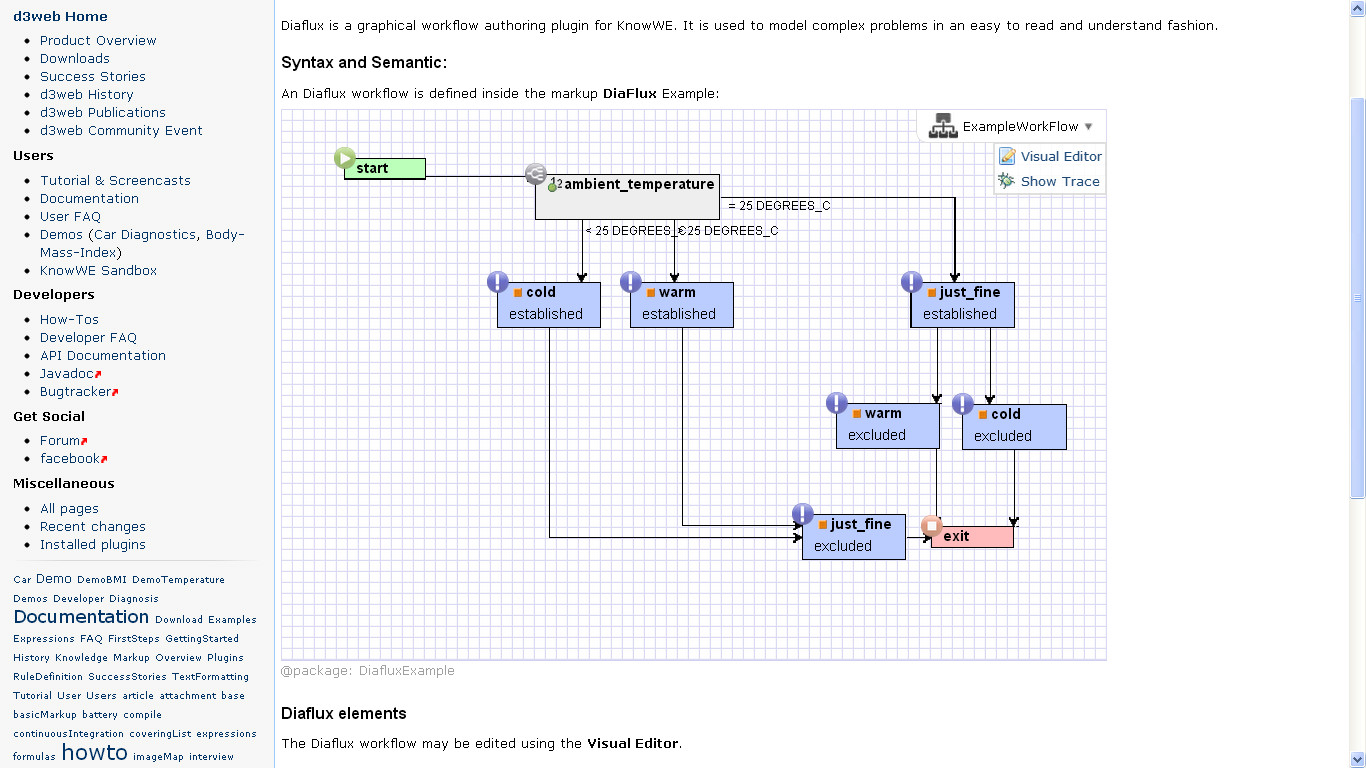Click external link icon next to facebook
The height and width of the screenshot is (768, 1366).
coord(104,459)
